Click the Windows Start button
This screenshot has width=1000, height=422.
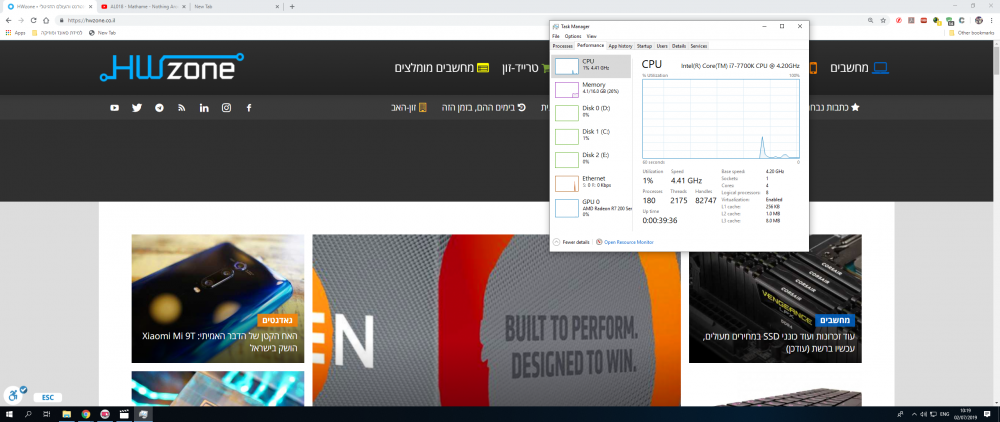tap(9, 414)
